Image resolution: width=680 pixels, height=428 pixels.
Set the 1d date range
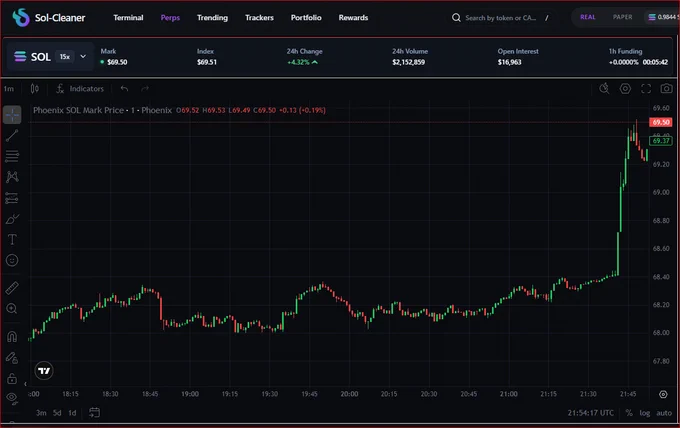(x=72, y=413)
